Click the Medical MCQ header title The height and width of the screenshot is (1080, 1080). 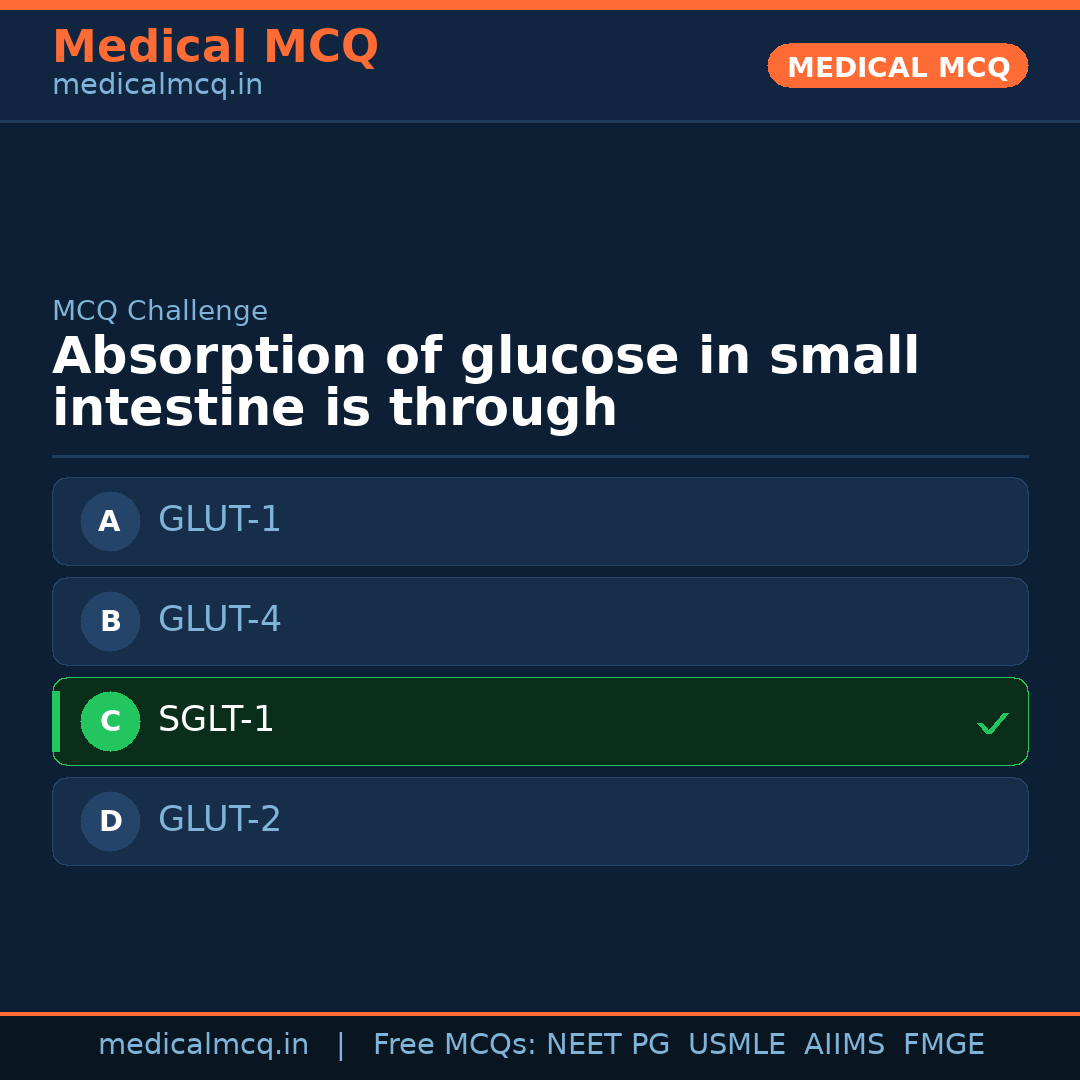215,47
